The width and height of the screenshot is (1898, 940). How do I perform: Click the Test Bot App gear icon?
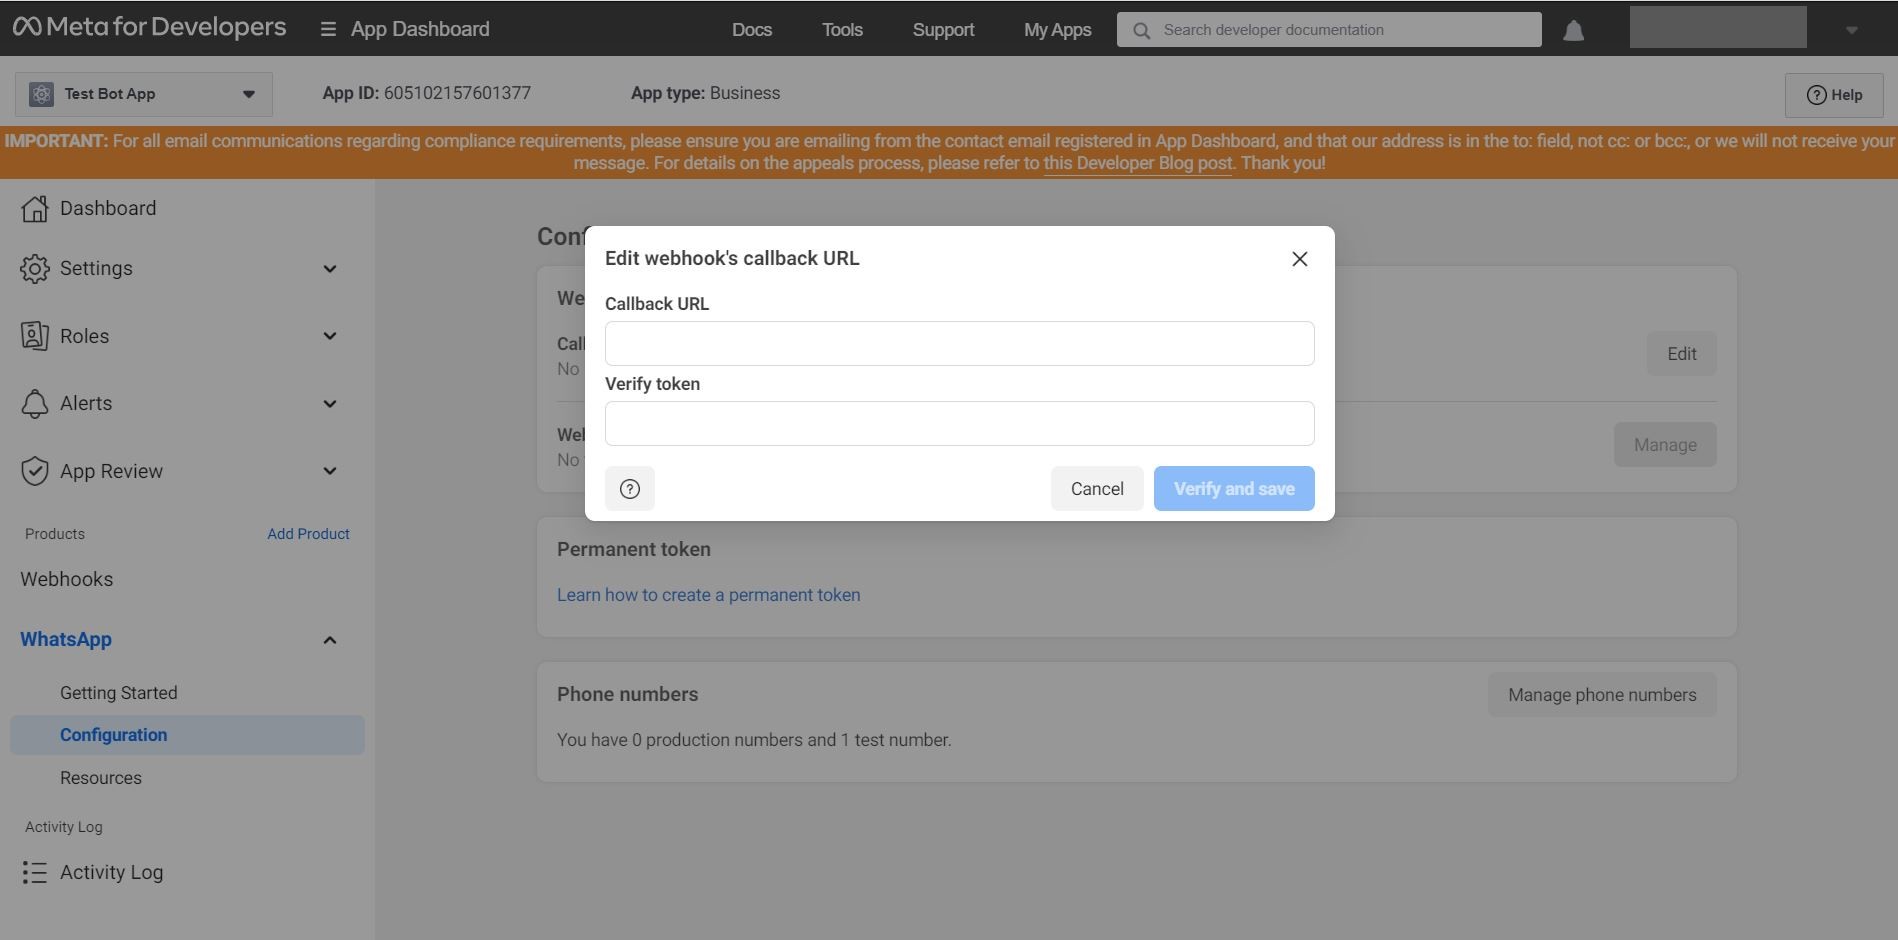click(41, 94)
